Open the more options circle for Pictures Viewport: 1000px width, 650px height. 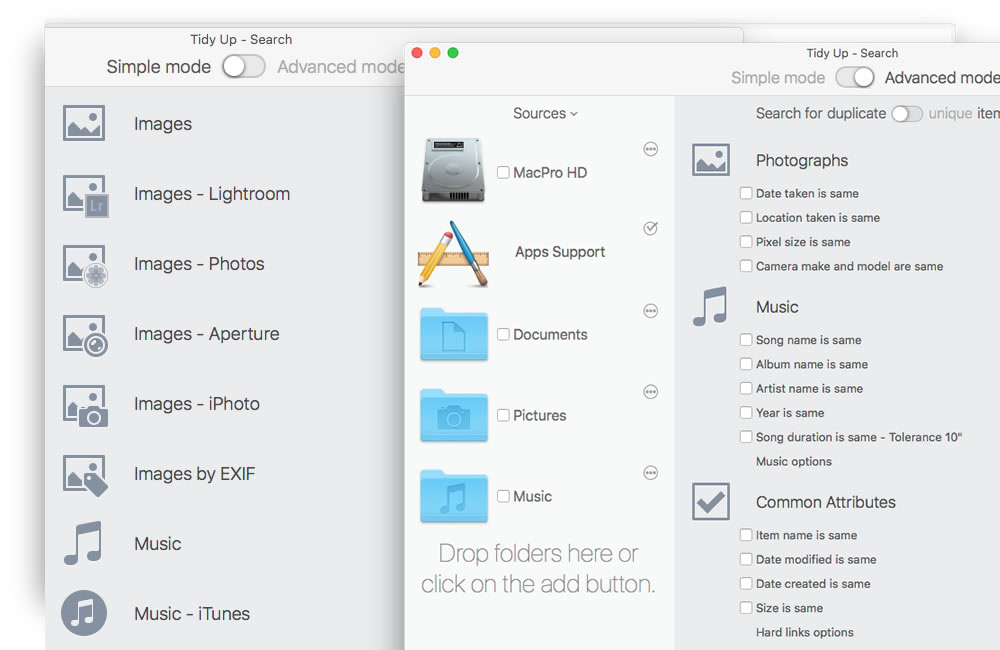coord(651,392)
